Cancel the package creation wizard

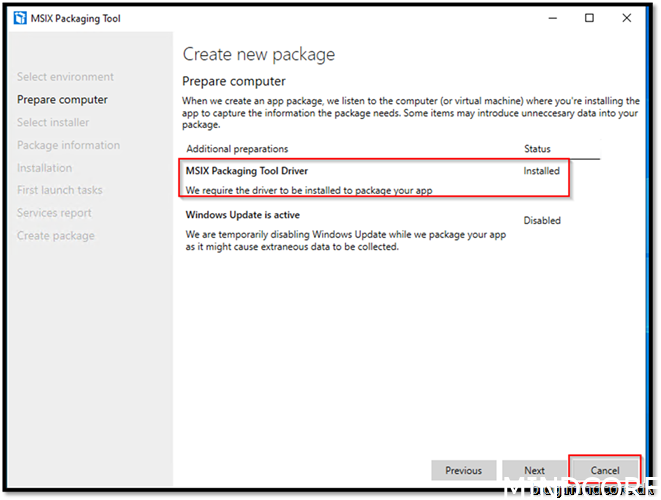[x=605, y=470]
